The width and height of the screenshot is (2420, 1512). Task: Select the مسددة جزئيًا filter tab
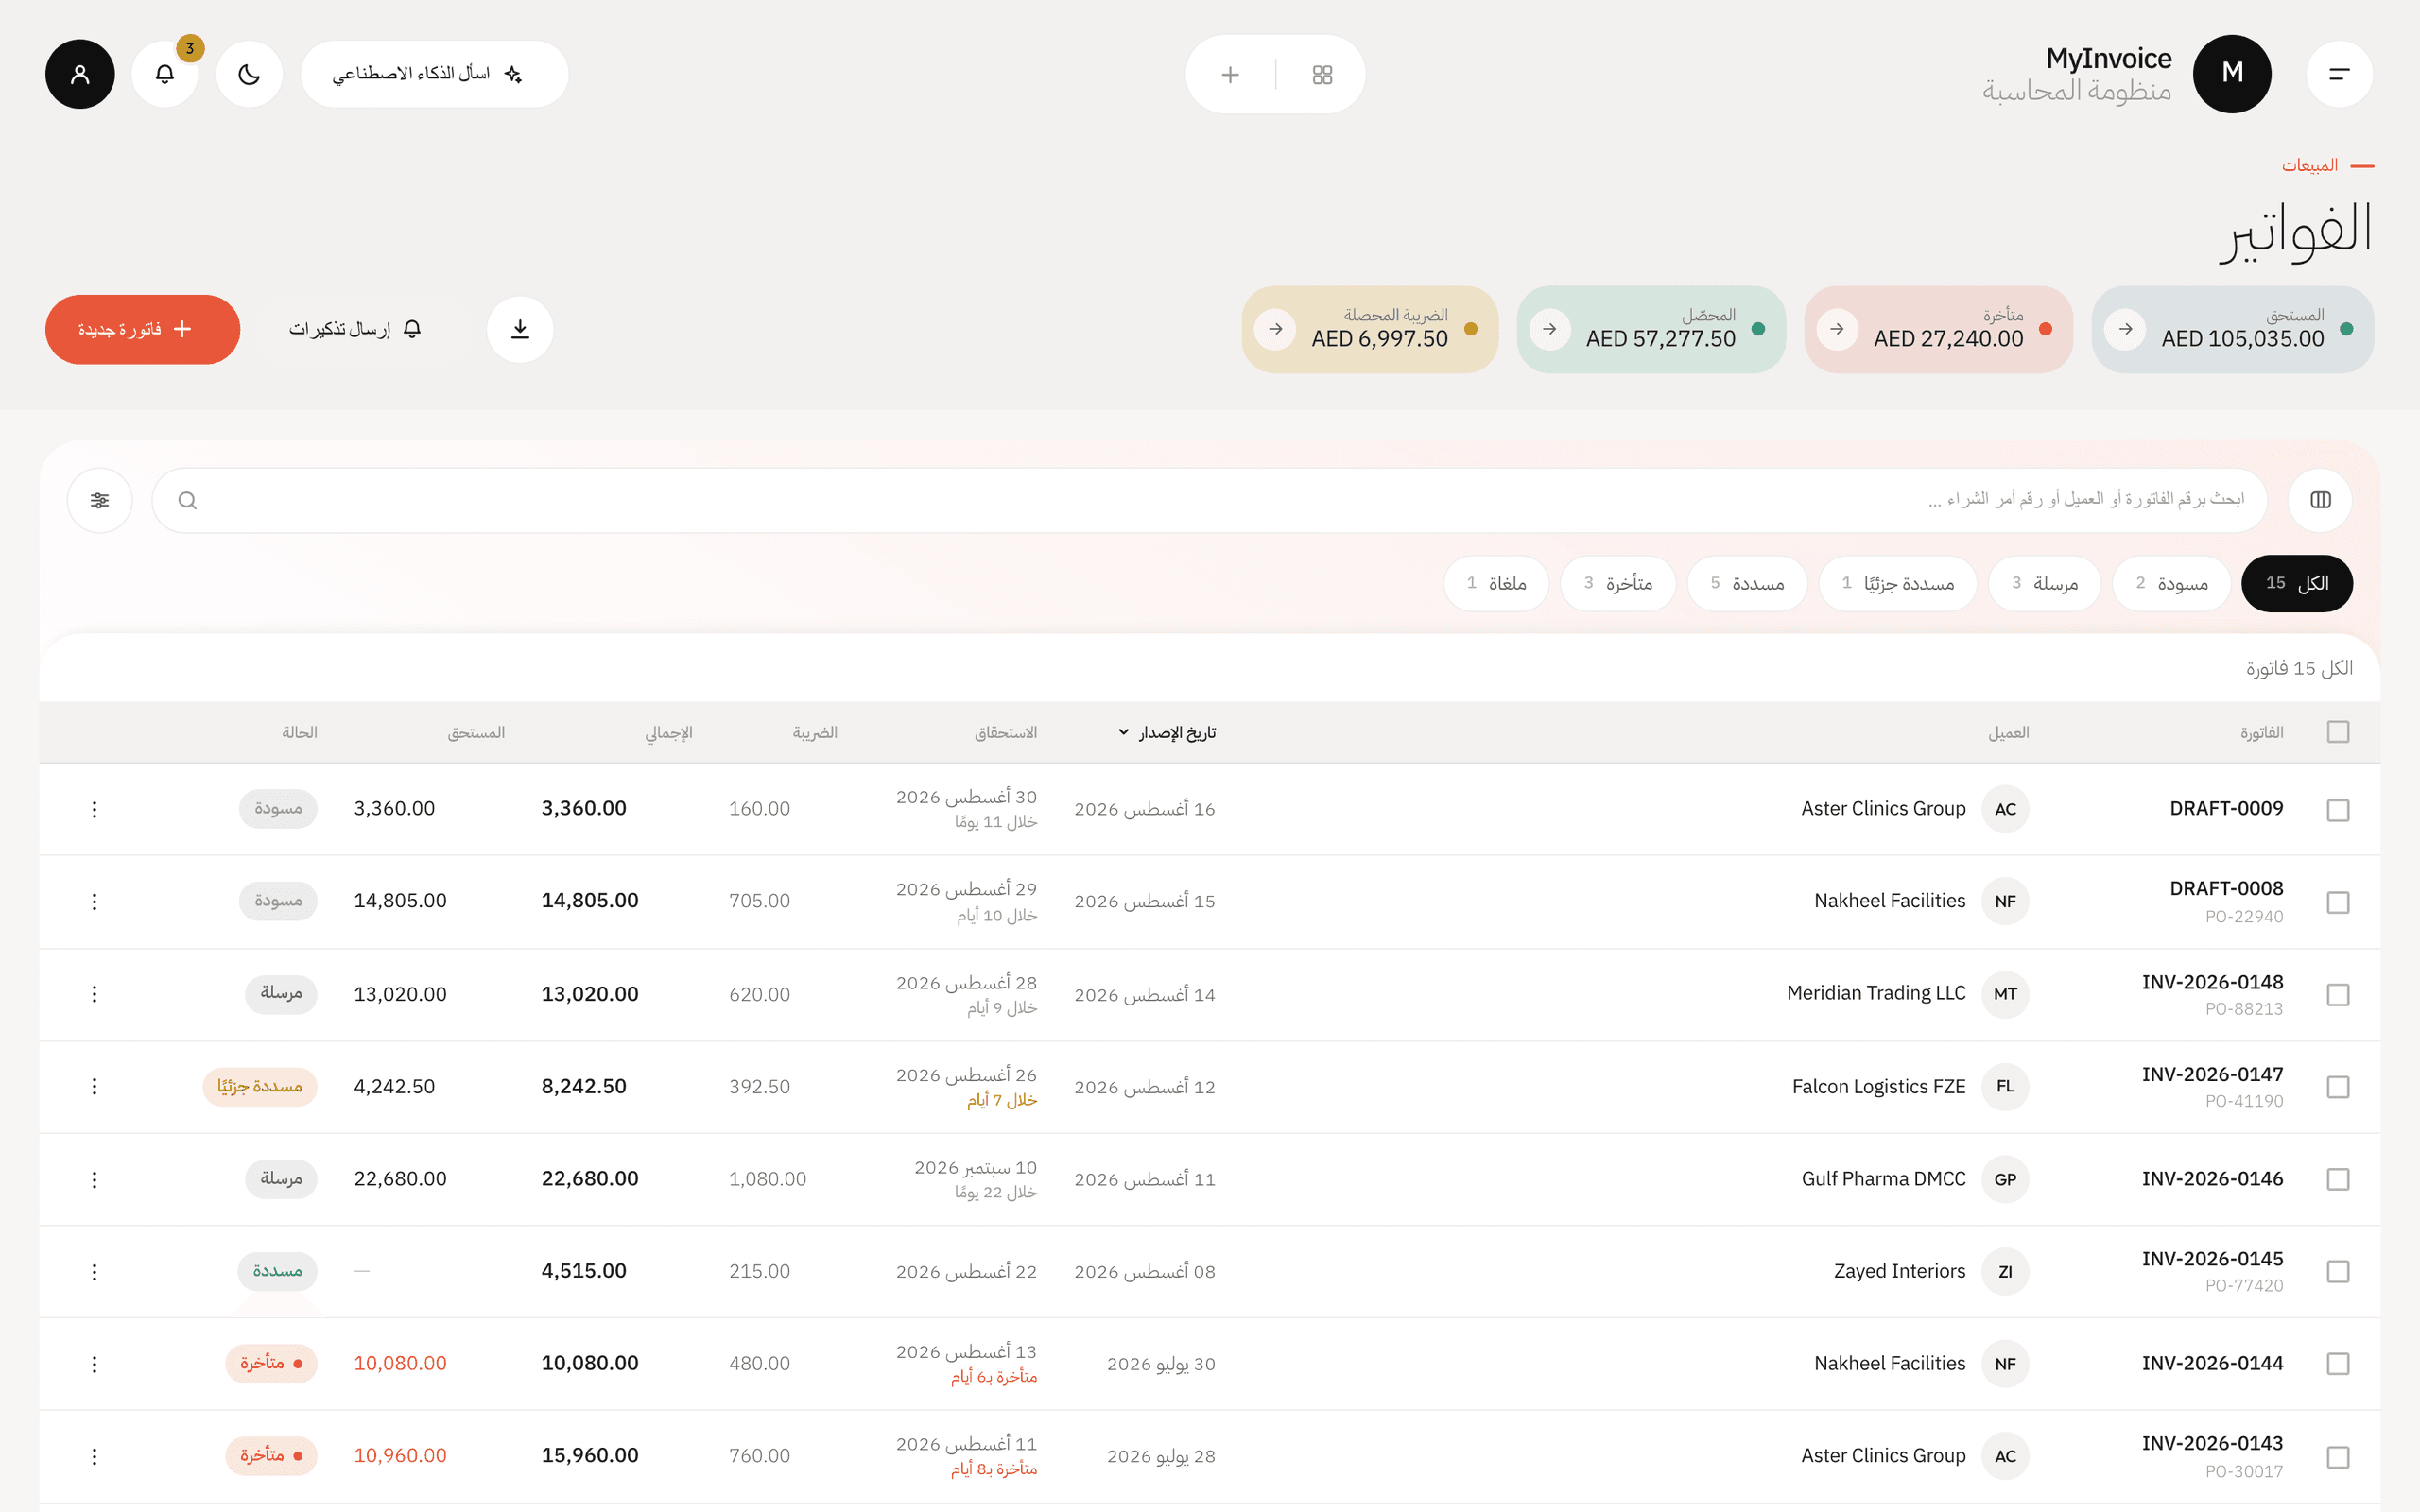click(x=1897, y=583)
